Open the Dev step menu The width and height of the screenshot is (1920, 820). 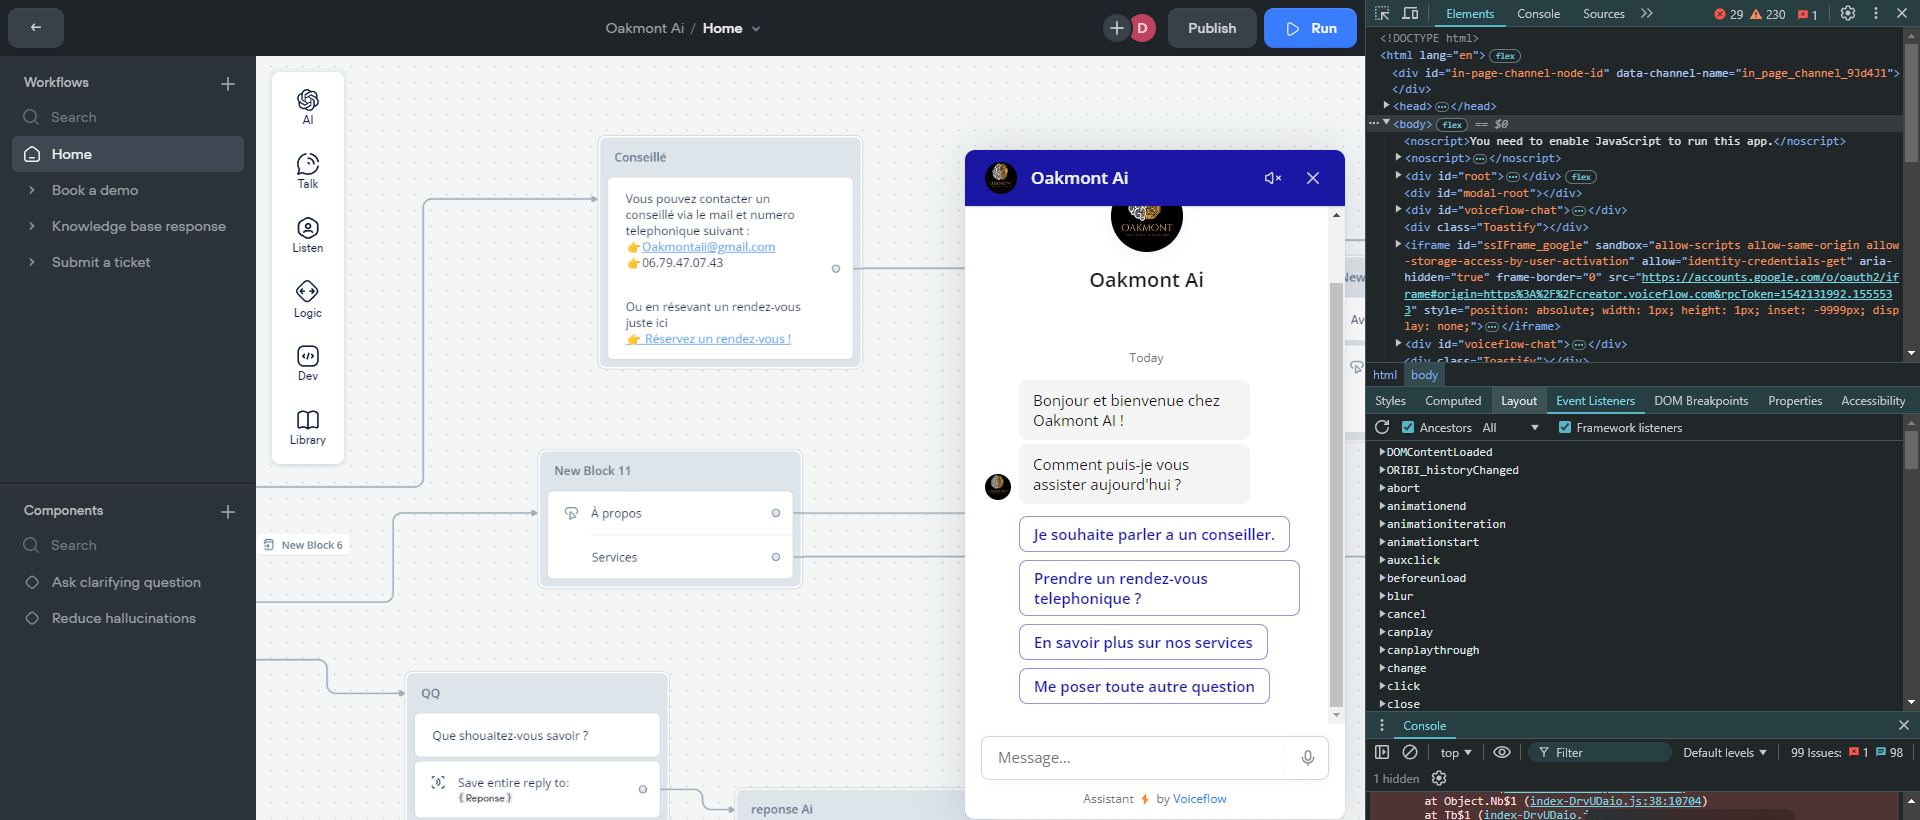coord(308,363)
